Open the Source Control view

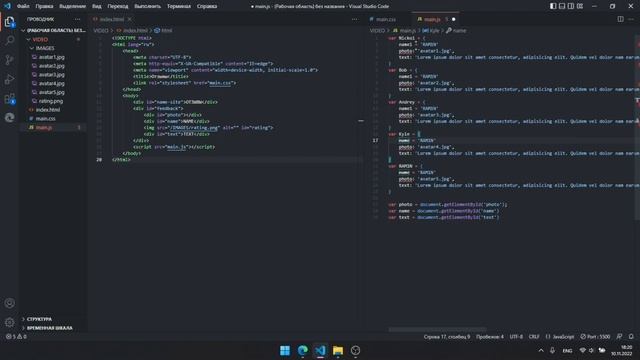(x=9, y=60)
